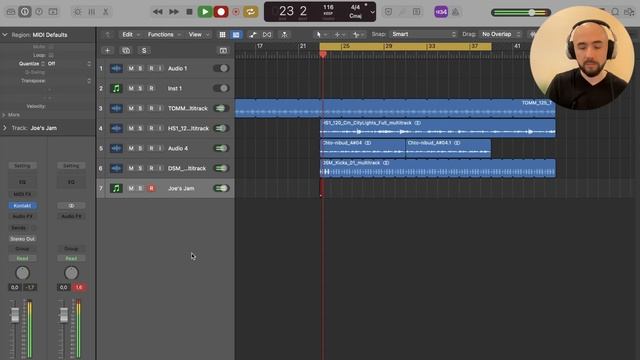Disable record on Joe's Jam track
640x360 pixels.
click(151, 189)
